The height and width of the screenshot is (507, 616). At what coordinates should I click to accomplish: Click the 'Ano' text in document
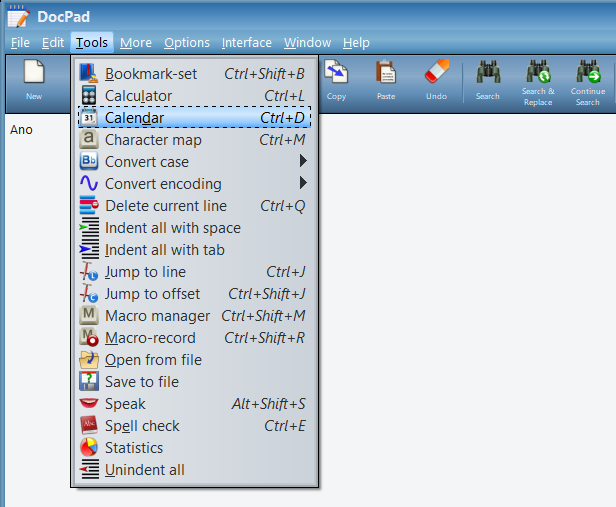tap(21, 130)
